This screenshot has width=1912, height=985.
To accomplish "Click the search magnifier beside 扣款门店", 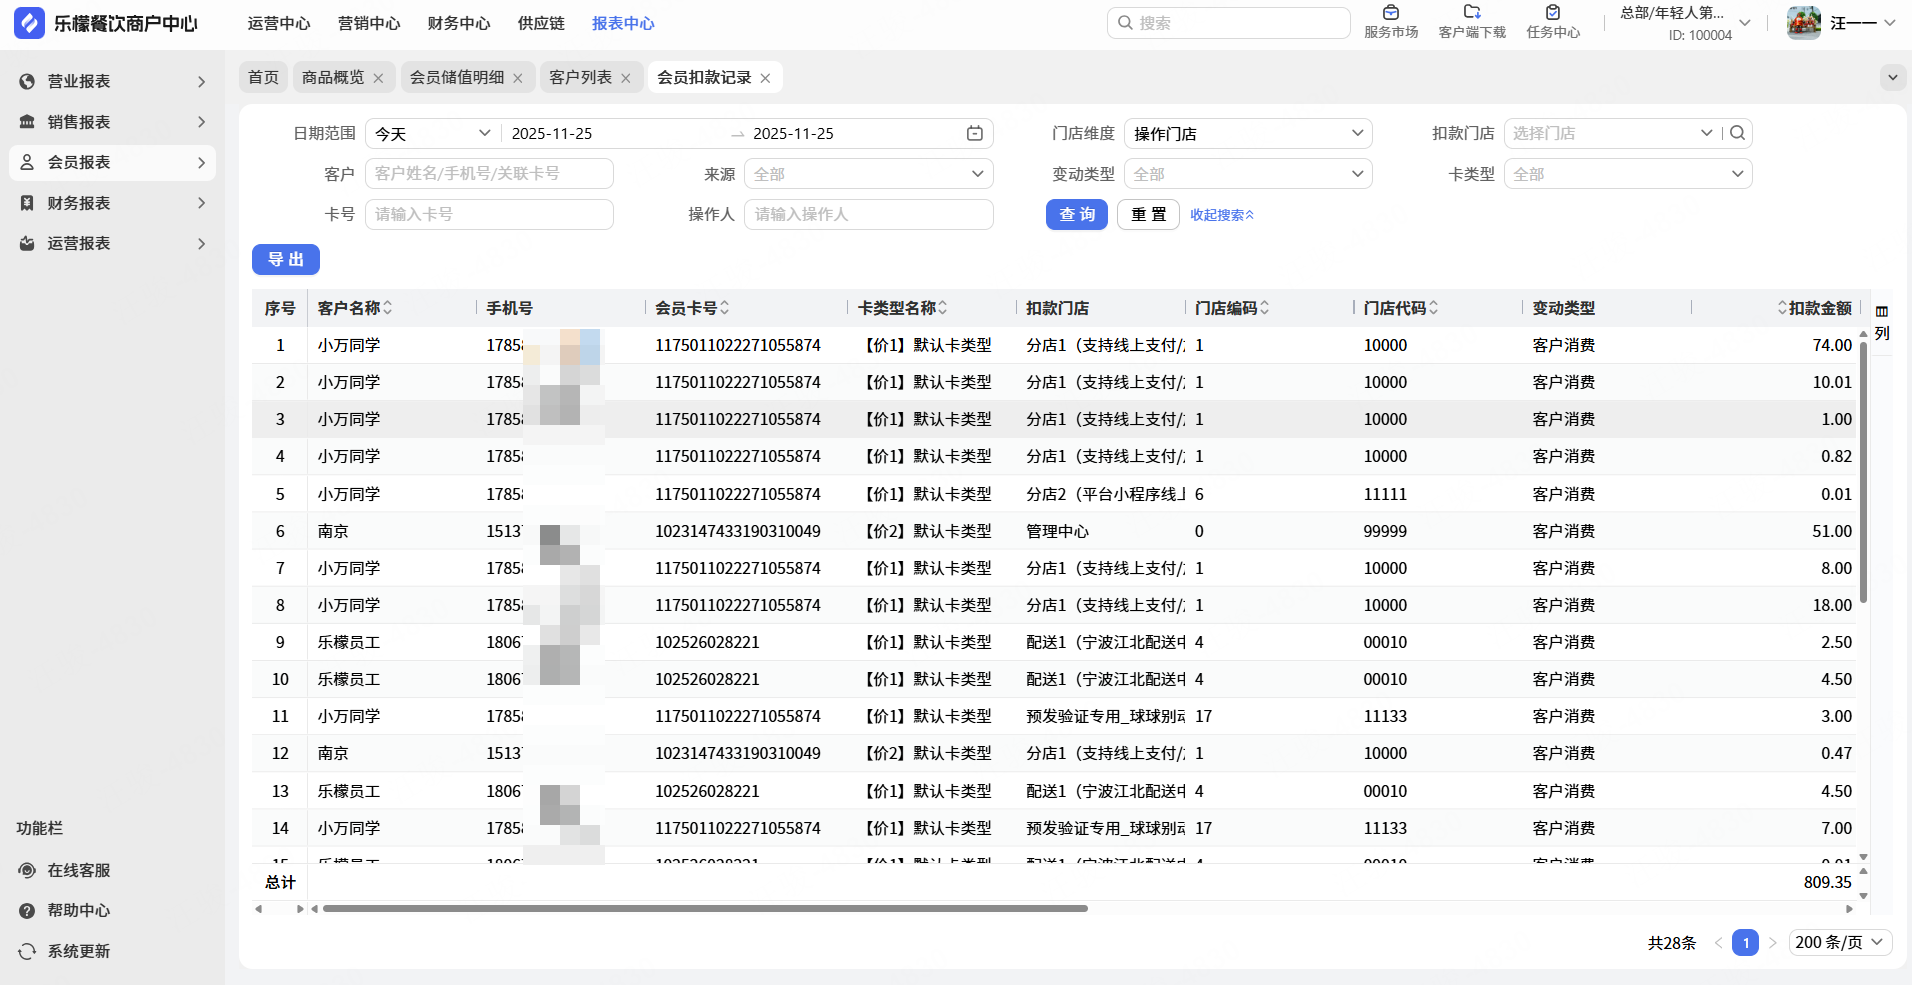I will [x=1738, y=133].
